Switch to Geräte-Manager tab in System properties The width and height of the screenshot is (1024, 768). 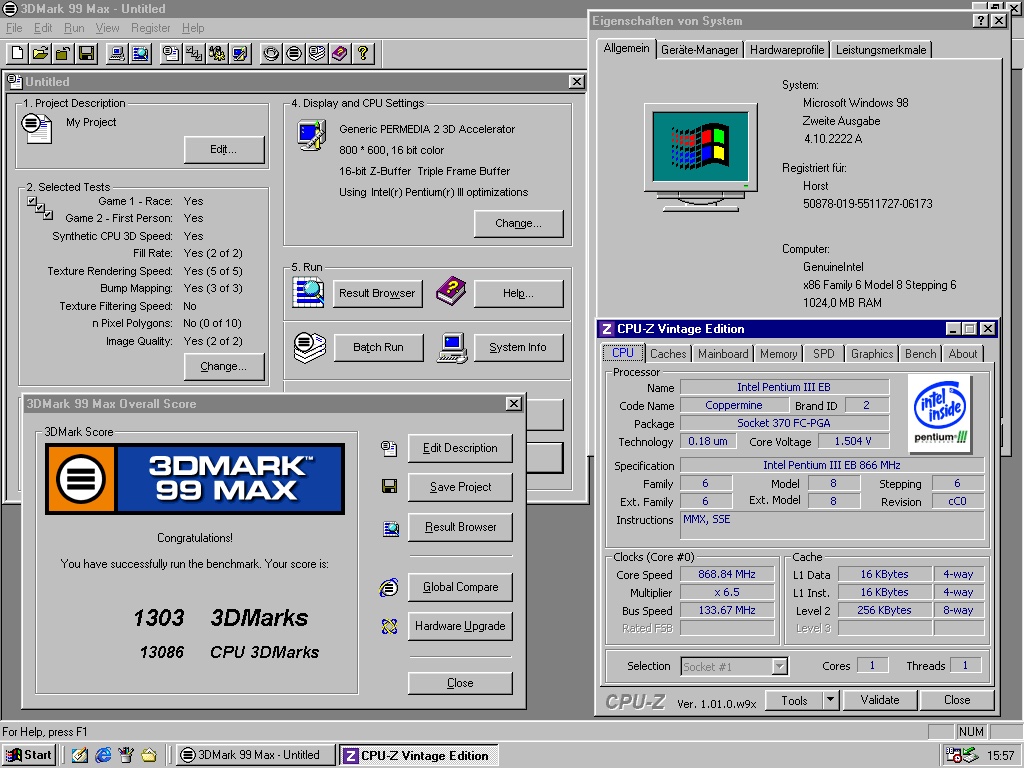tap(699, 50)
